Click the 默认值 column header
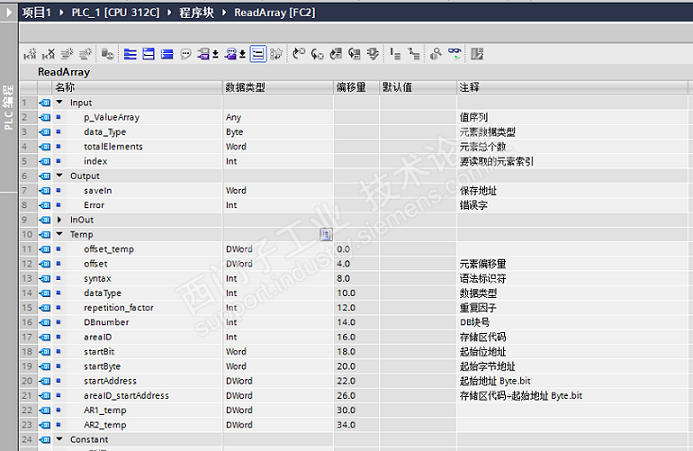Screen dimensions: 693x451 418,88
